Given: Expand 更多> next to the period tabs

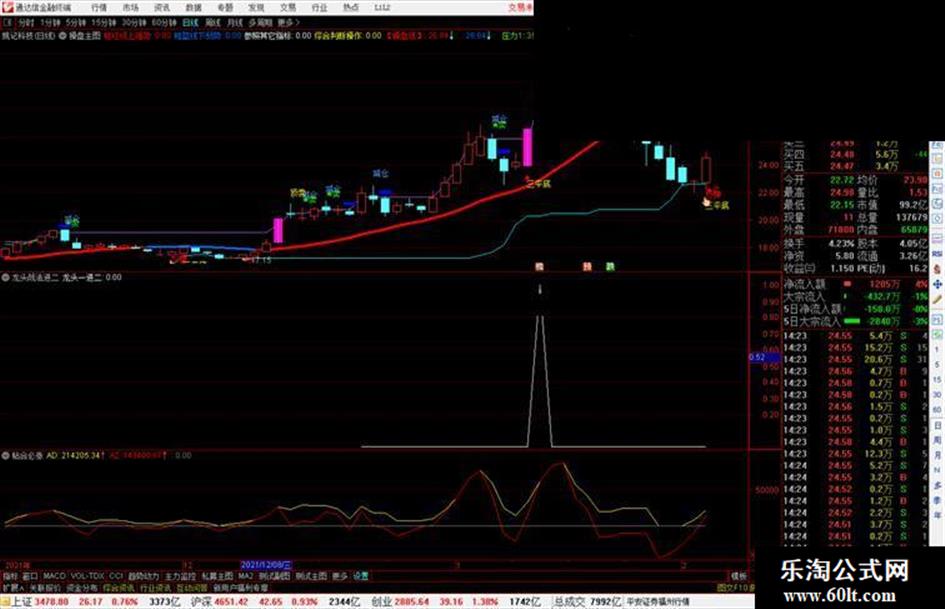Looking at the screenshot, I should point(288,23).
